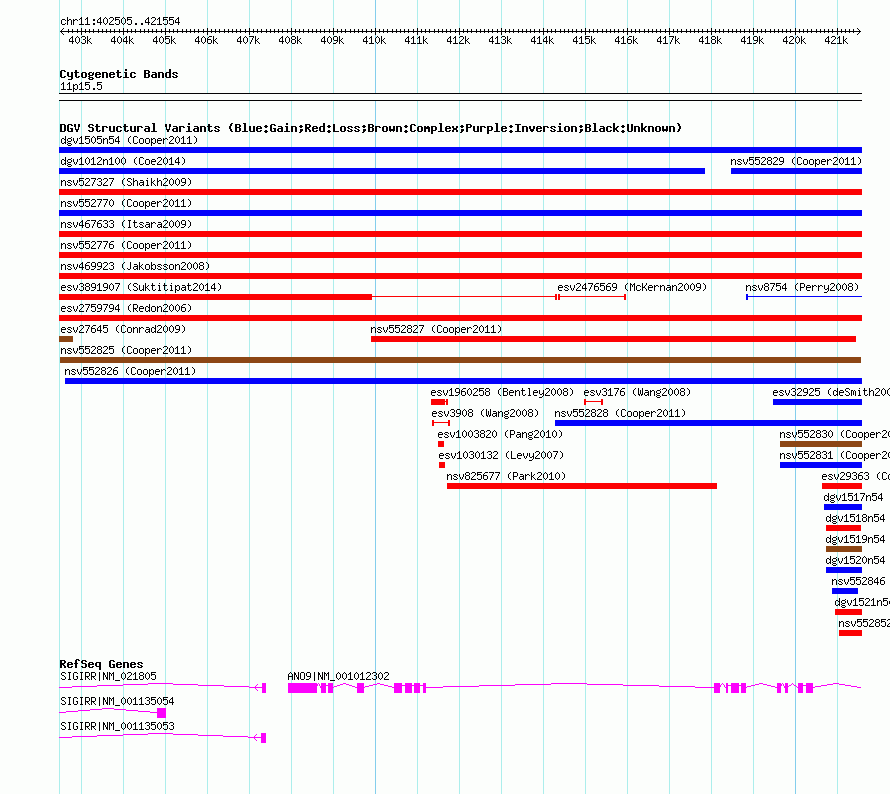
Task: Open the nsv552846 variant label
Action: (x=858, y=581)
